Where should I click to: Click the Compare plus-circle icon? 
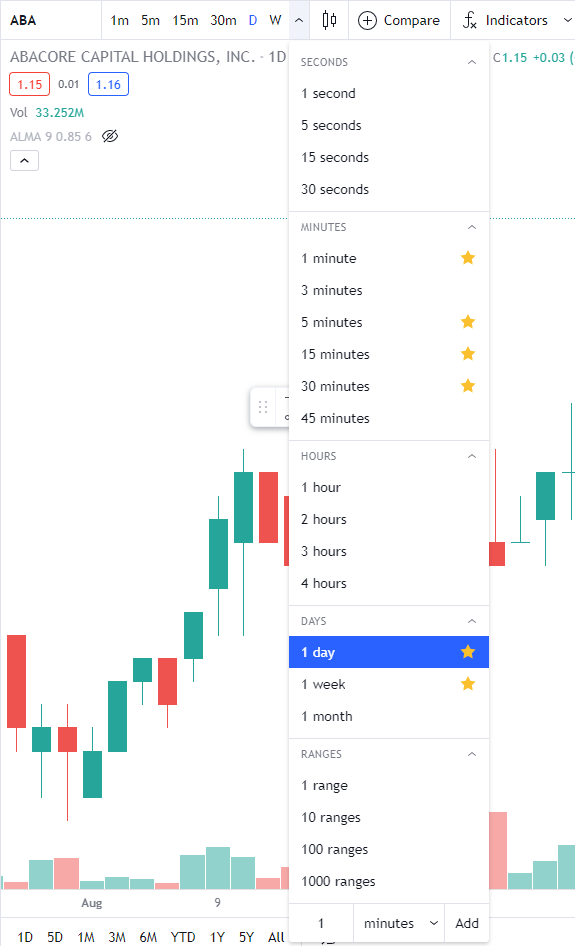(x=367, y=21)
